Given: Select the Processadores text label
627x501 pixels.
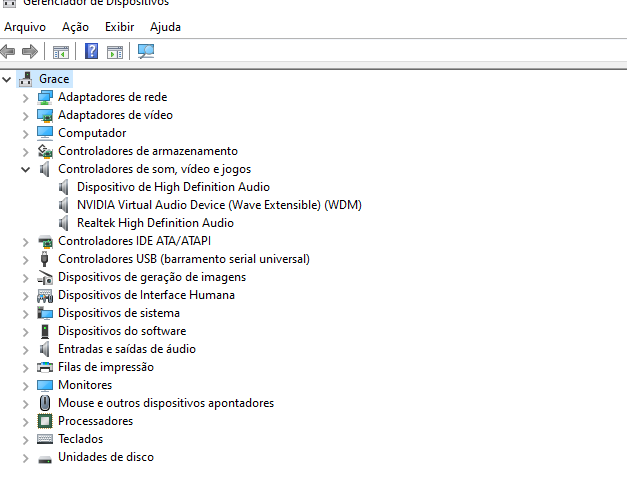Looking at the screenshot, I should (95, 421).
